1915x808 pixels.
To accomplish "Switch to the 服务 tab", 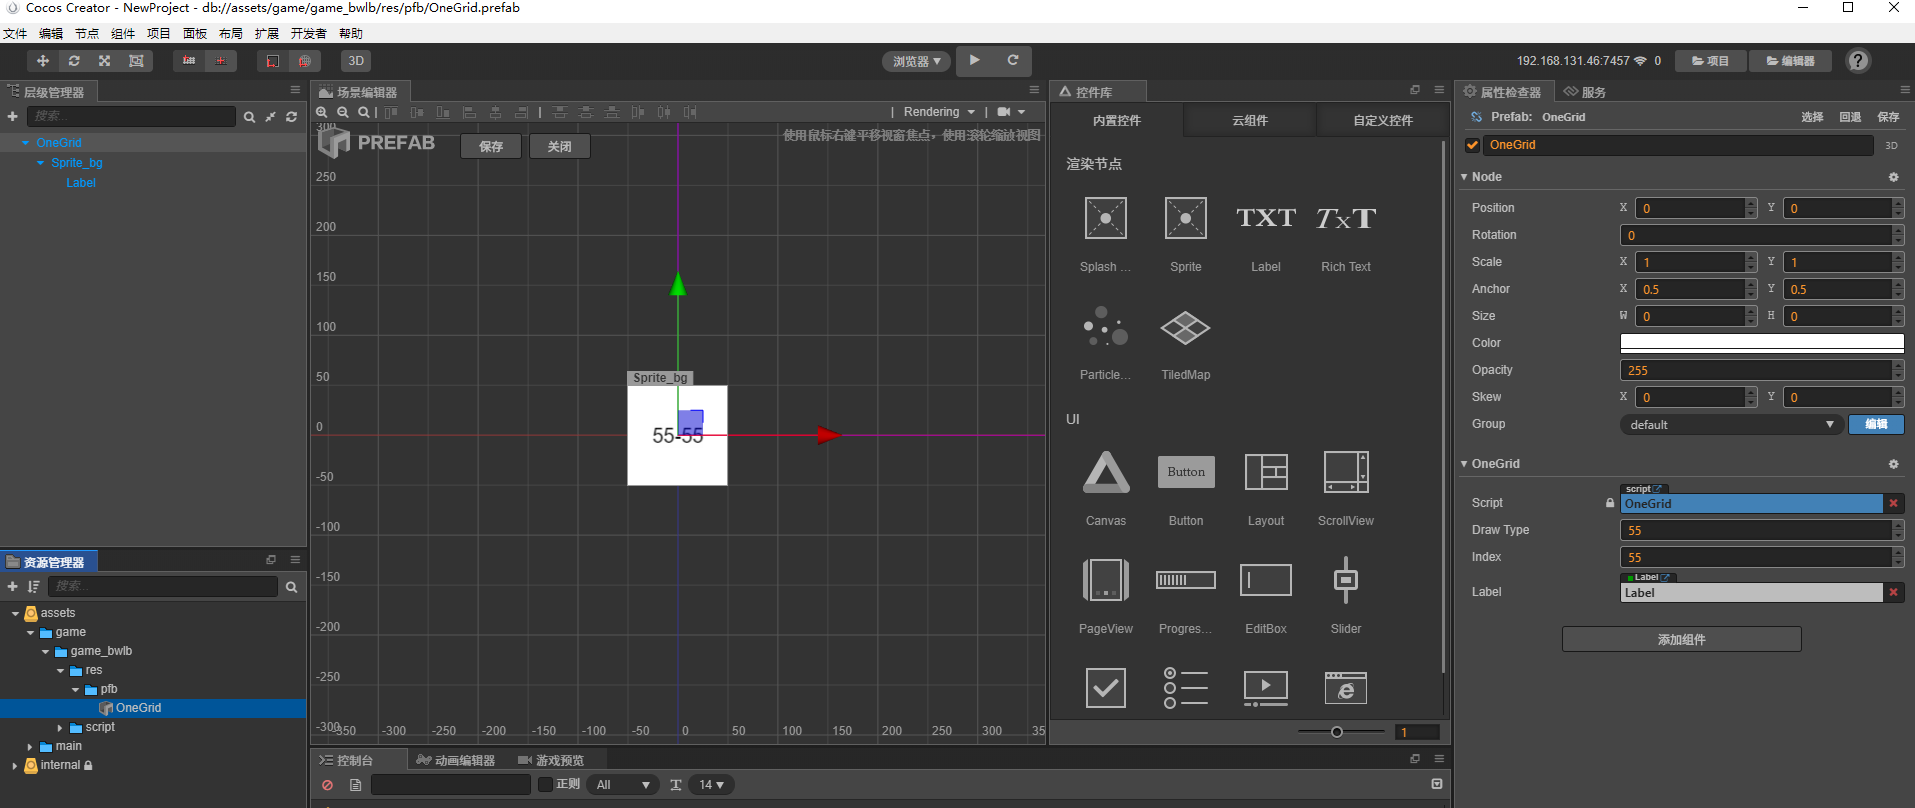I will 1585,92.
